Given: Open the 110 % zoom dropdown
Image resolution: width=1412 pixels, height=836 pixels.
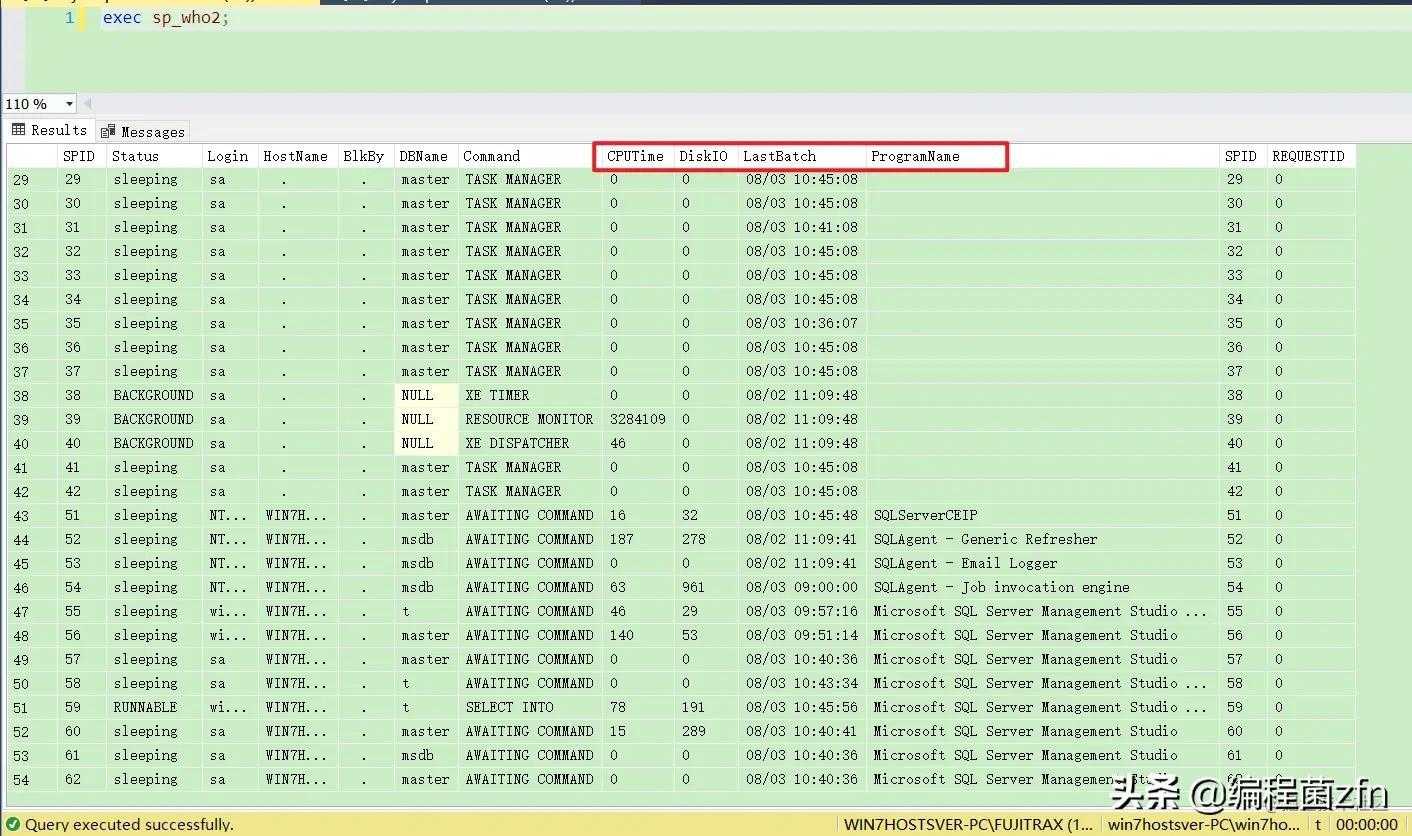Looking at the screenshot, I should [x=69, y=104].
